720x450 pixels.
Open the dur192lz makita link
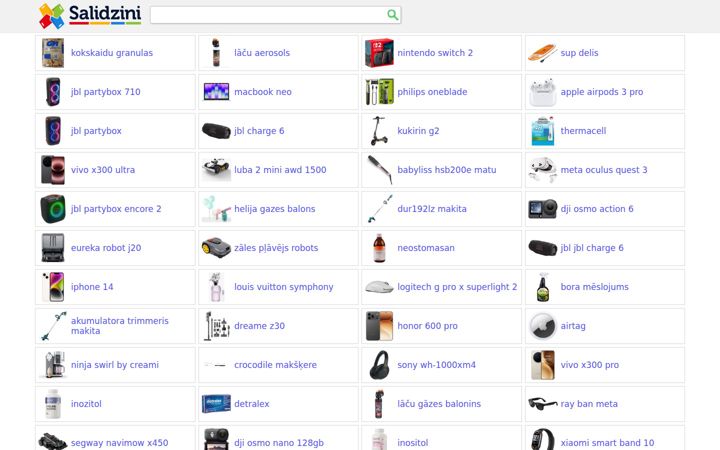tap(432, 209)
